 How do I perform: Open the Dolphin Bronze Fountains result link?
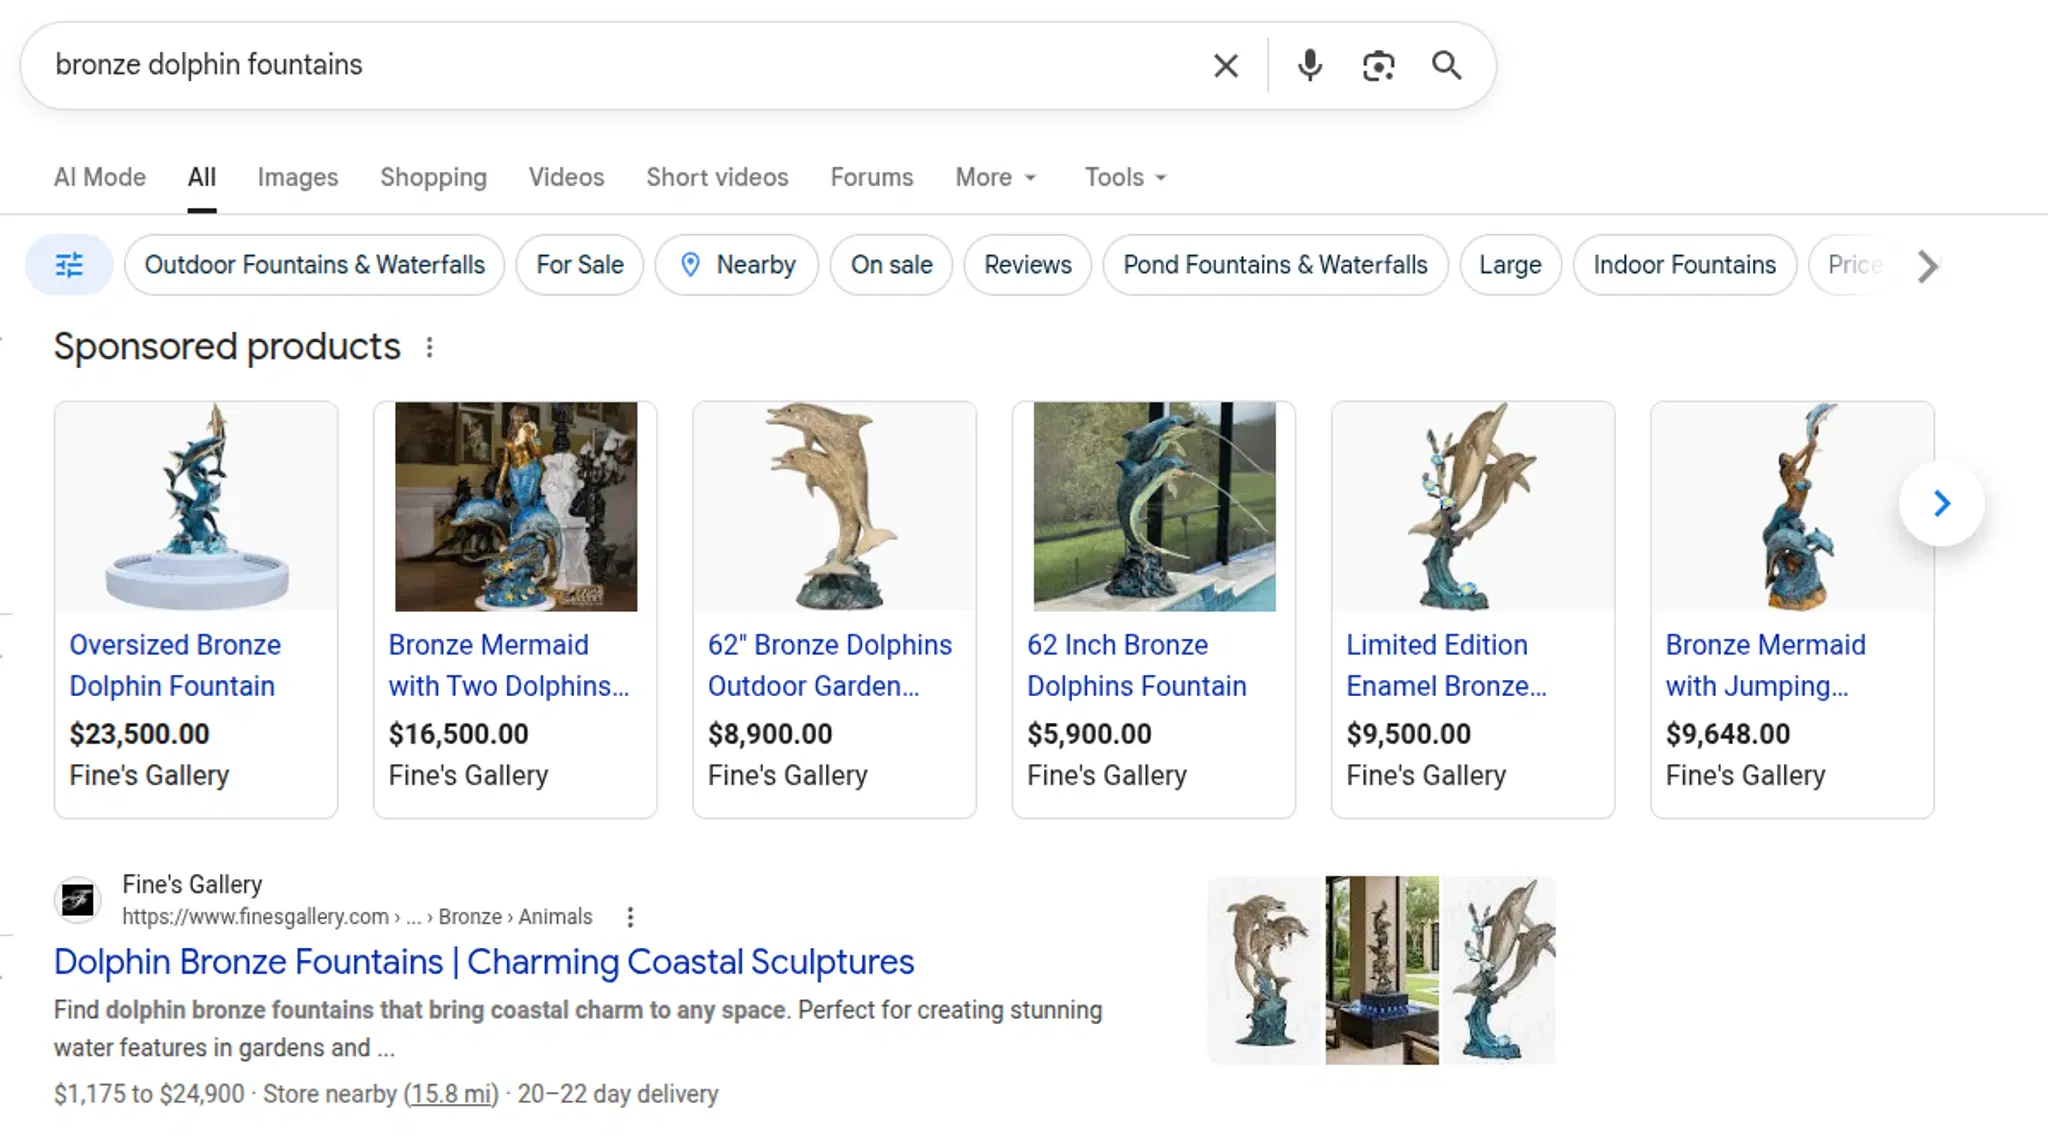coord(484,961)
